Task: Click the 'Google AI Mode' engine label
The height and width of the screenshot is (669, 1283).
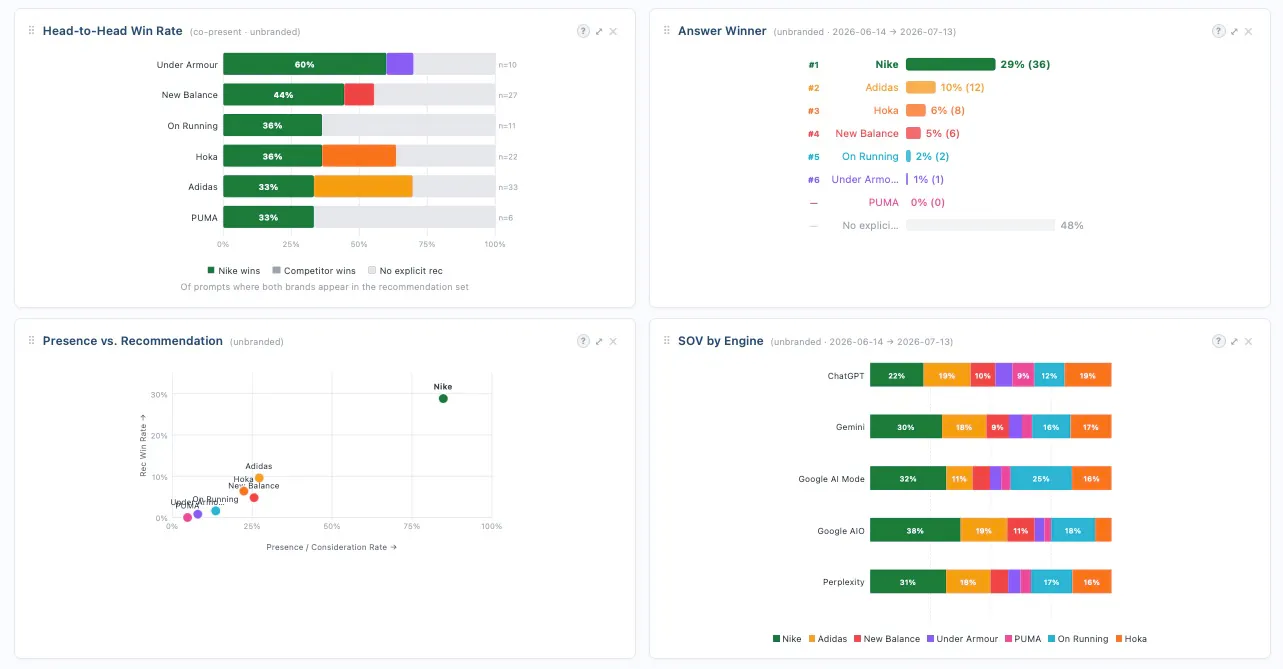Action: [x=831, y=479]
